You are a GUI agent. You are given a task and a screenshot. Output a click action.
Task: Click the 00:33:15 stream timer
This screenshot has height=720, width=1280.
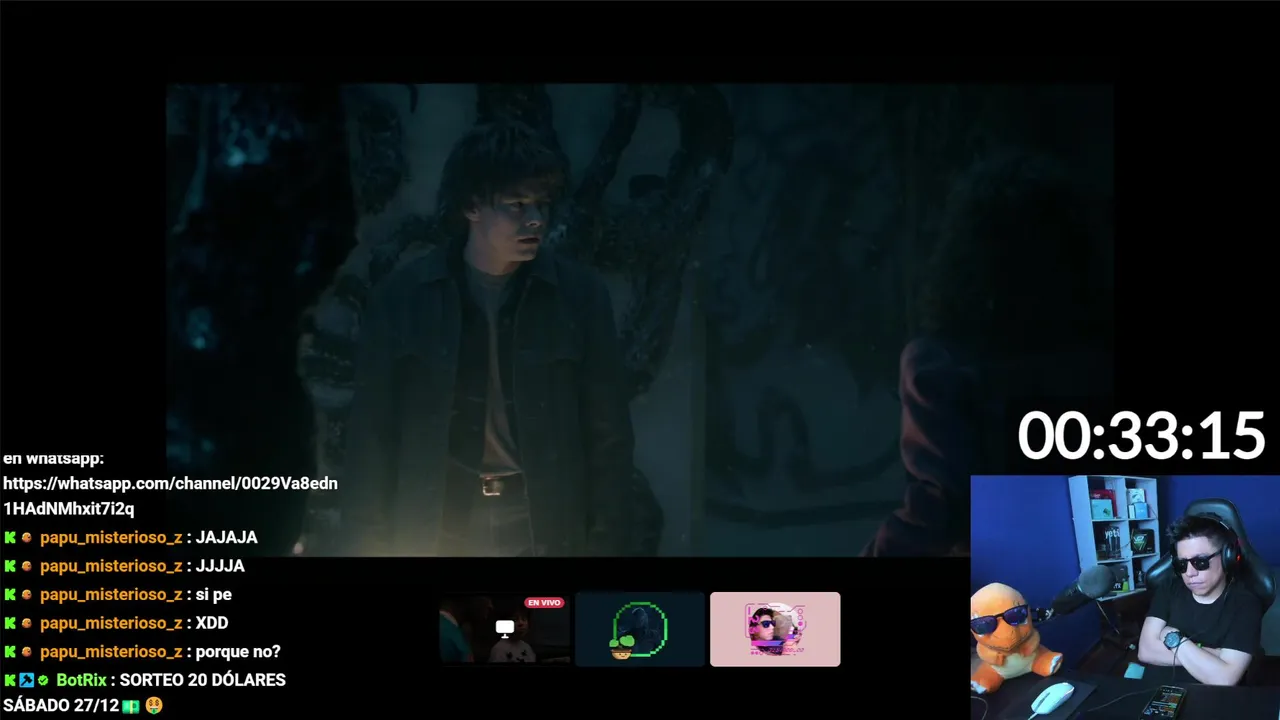(x=1141, y=436)
